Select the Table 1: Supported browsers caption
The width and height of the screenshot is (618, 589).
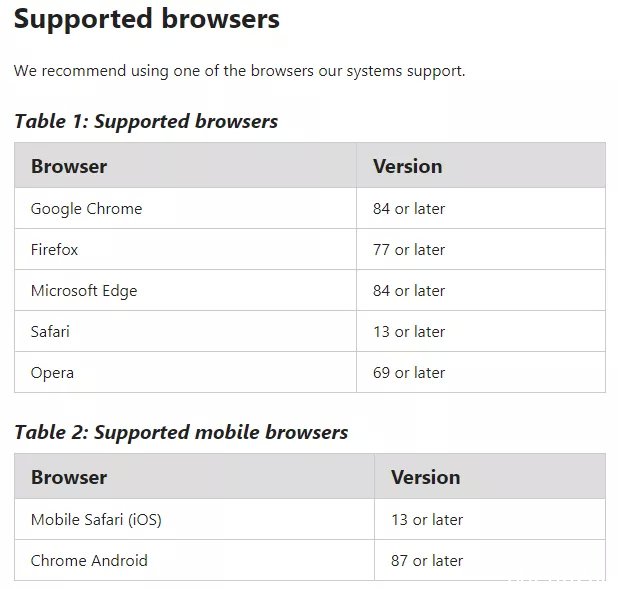146,121
